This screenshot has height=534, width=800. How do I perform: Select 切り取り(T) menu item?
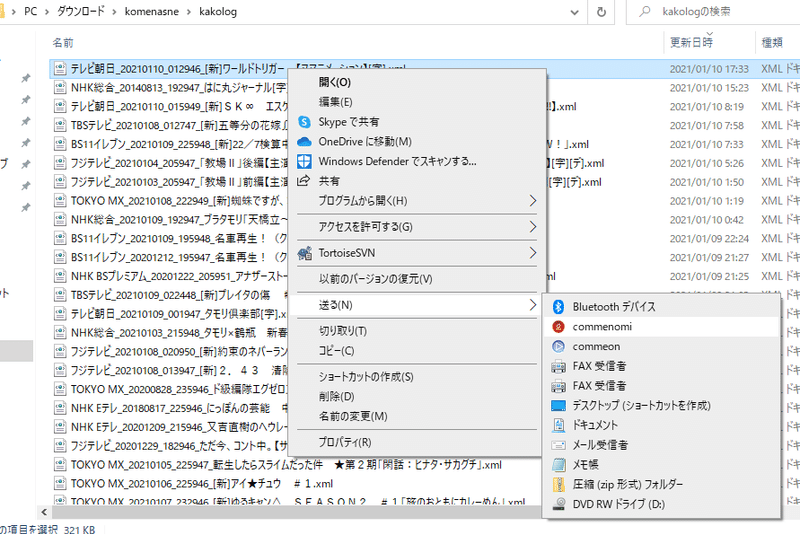coord(416,331)
